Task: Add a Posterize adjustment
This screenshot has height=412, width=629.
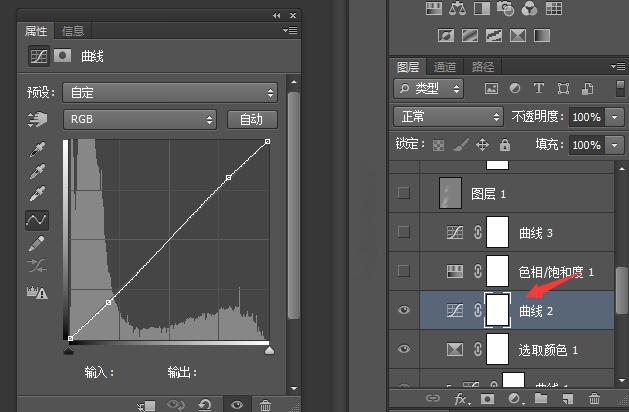Action: tap(470, 36)
